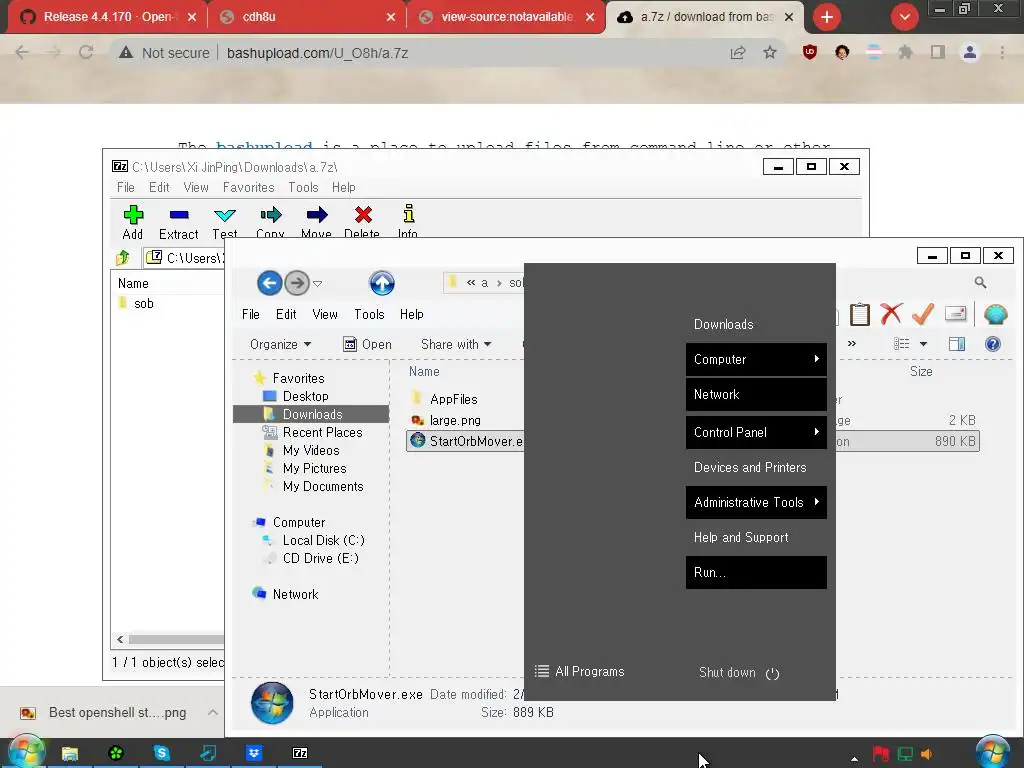Expand the toolbar overflow chevron
Image resolution: width=1024 pixels, height=768 pixels.
[x=852, y=344]
